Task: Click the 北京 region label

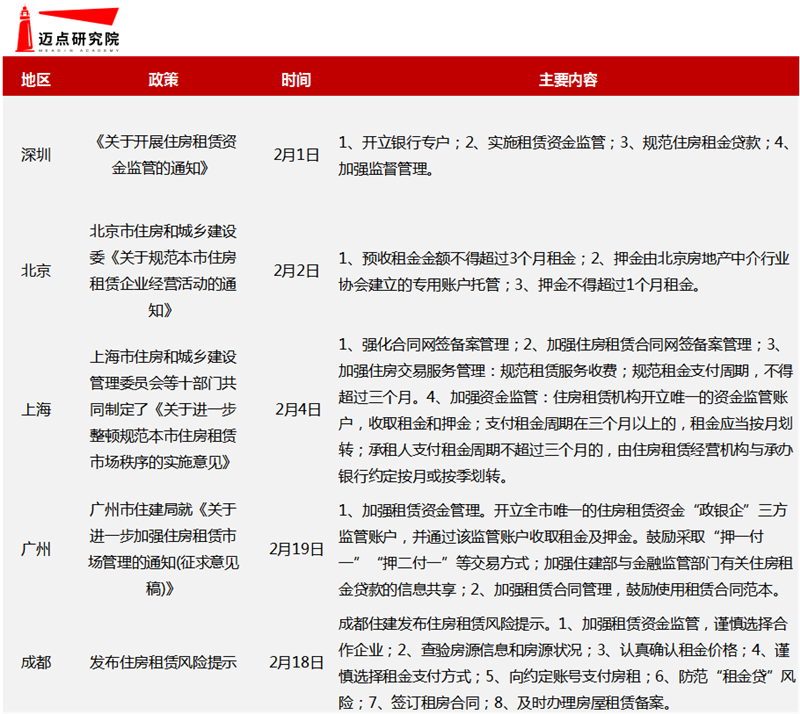Action: [x=35, y=271]
